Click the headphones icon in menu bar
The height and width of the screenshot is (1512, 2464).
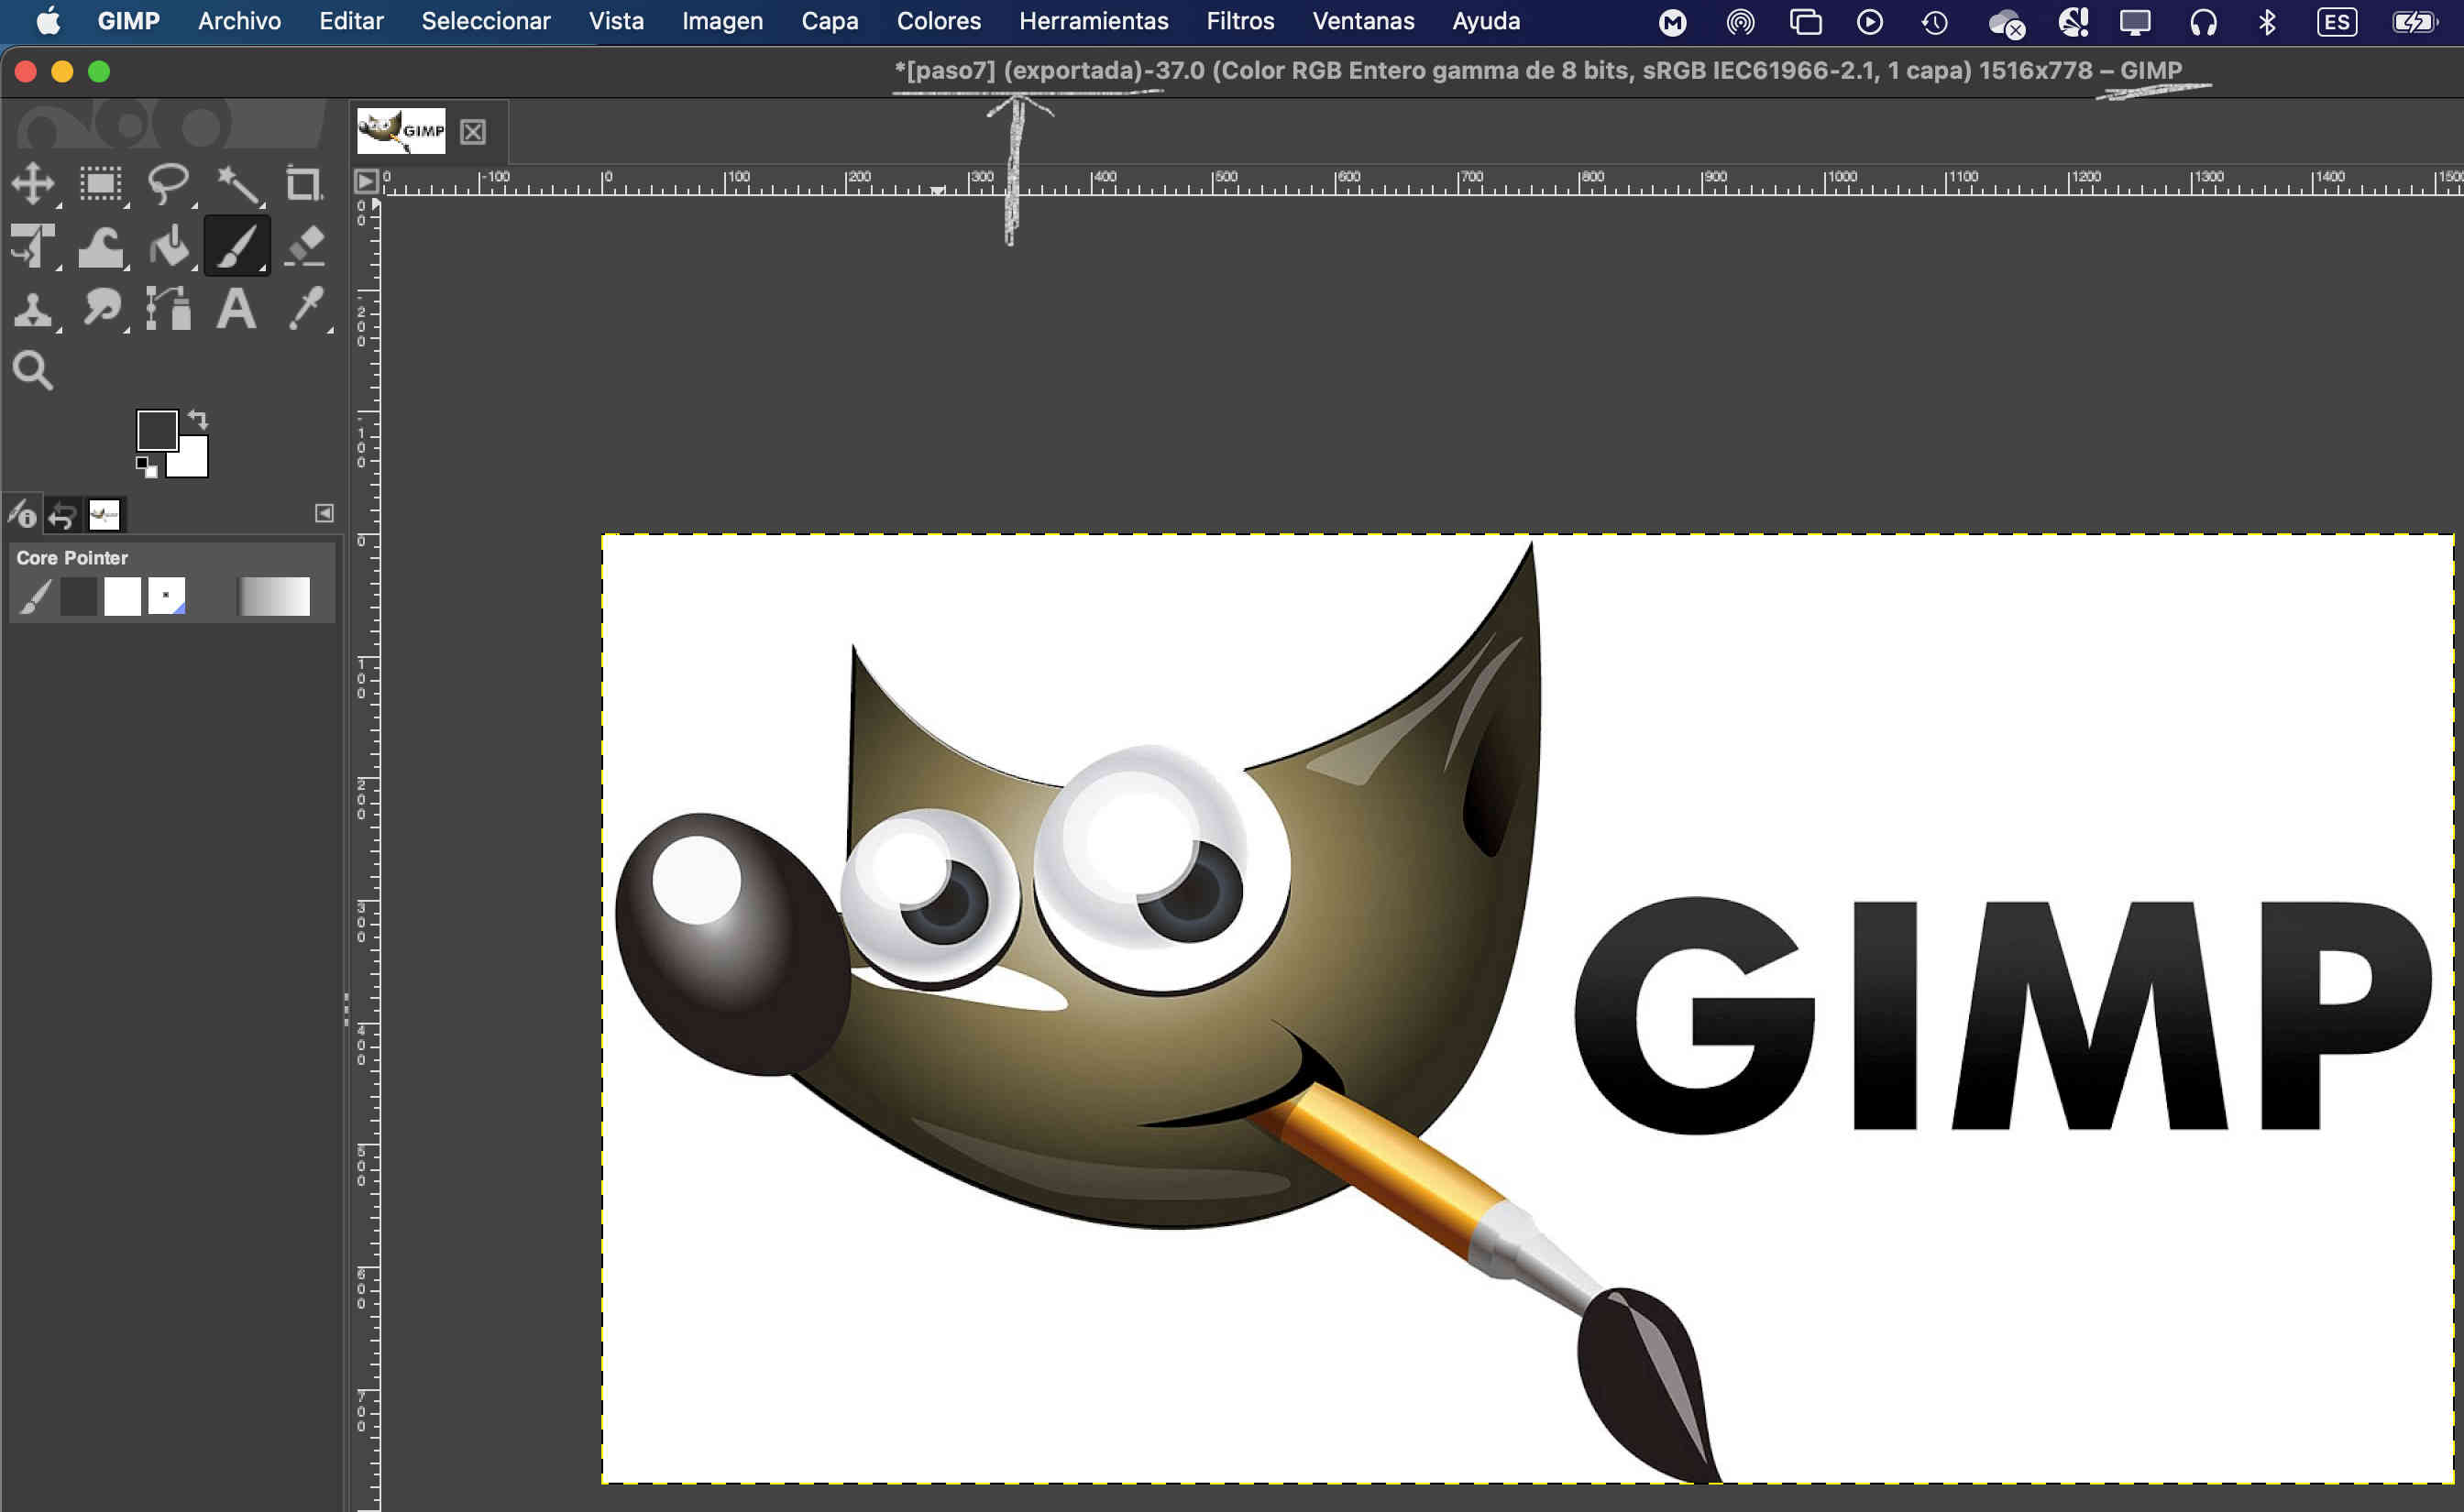pos(2203,22)
